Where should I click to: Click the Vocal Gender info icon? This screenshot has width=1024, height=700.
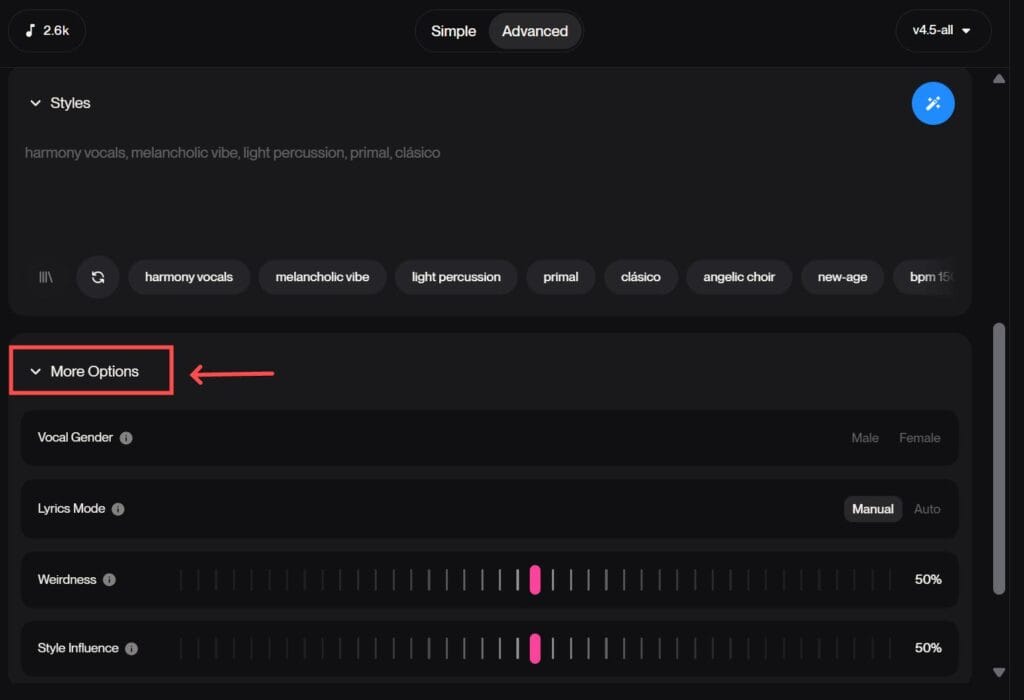click(x=126, y=438)
